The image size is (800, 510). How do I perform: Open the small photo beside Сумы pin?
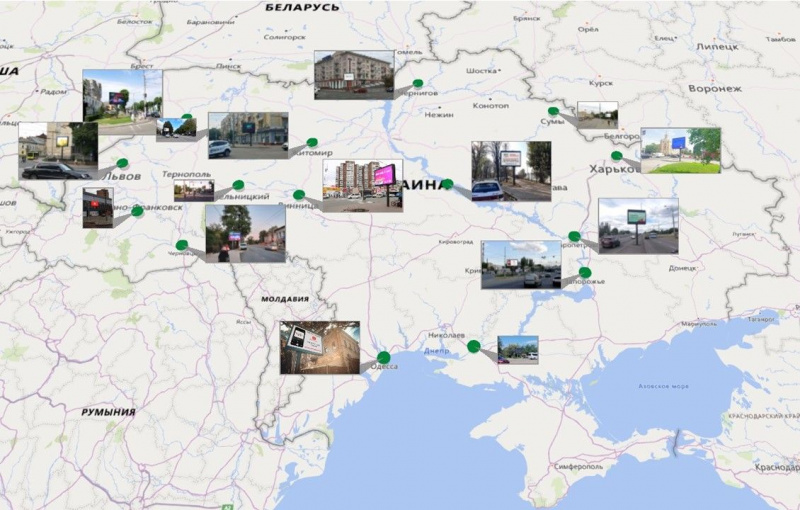tap(597, 115)
